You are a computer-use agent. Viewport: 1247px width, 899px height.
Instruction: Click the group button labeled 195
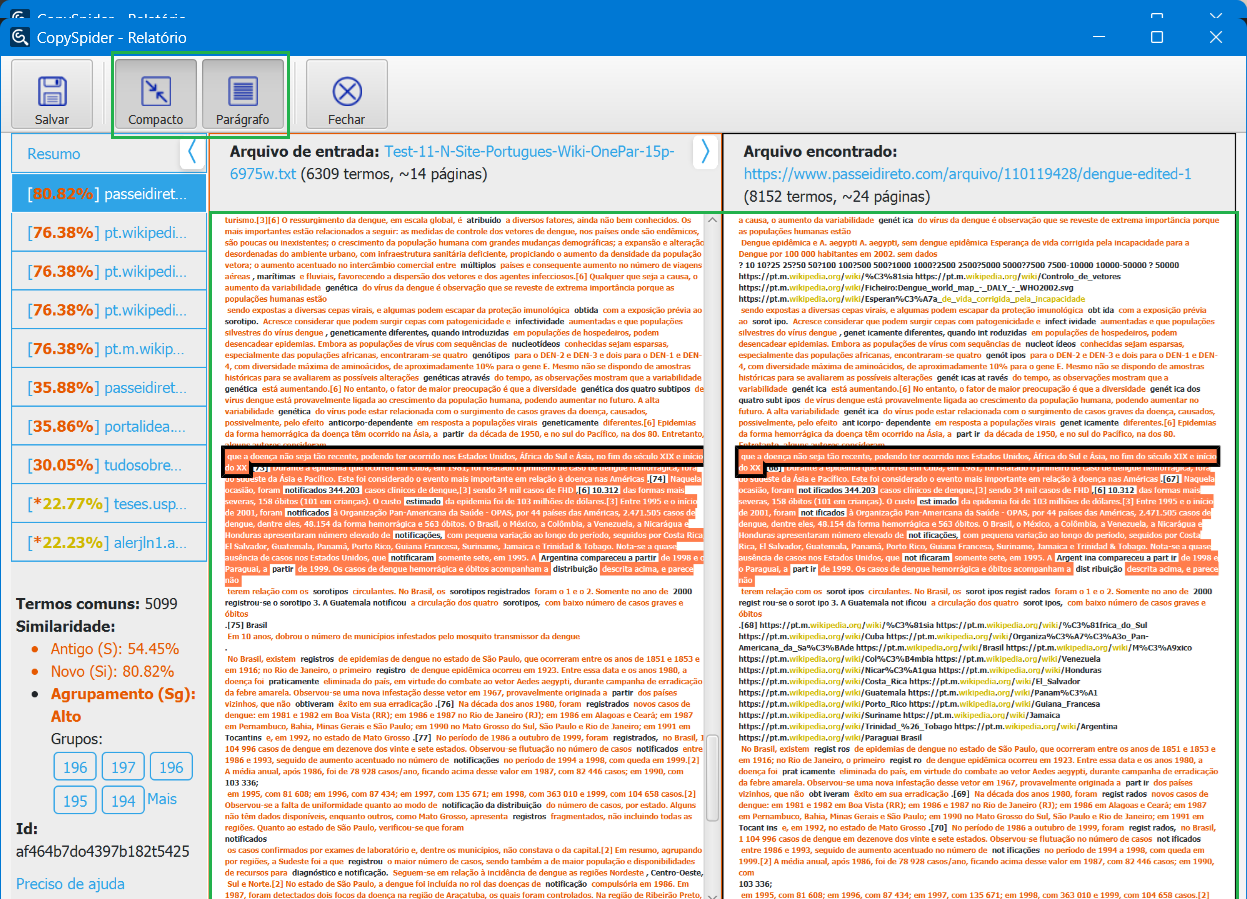coord(75,801)
